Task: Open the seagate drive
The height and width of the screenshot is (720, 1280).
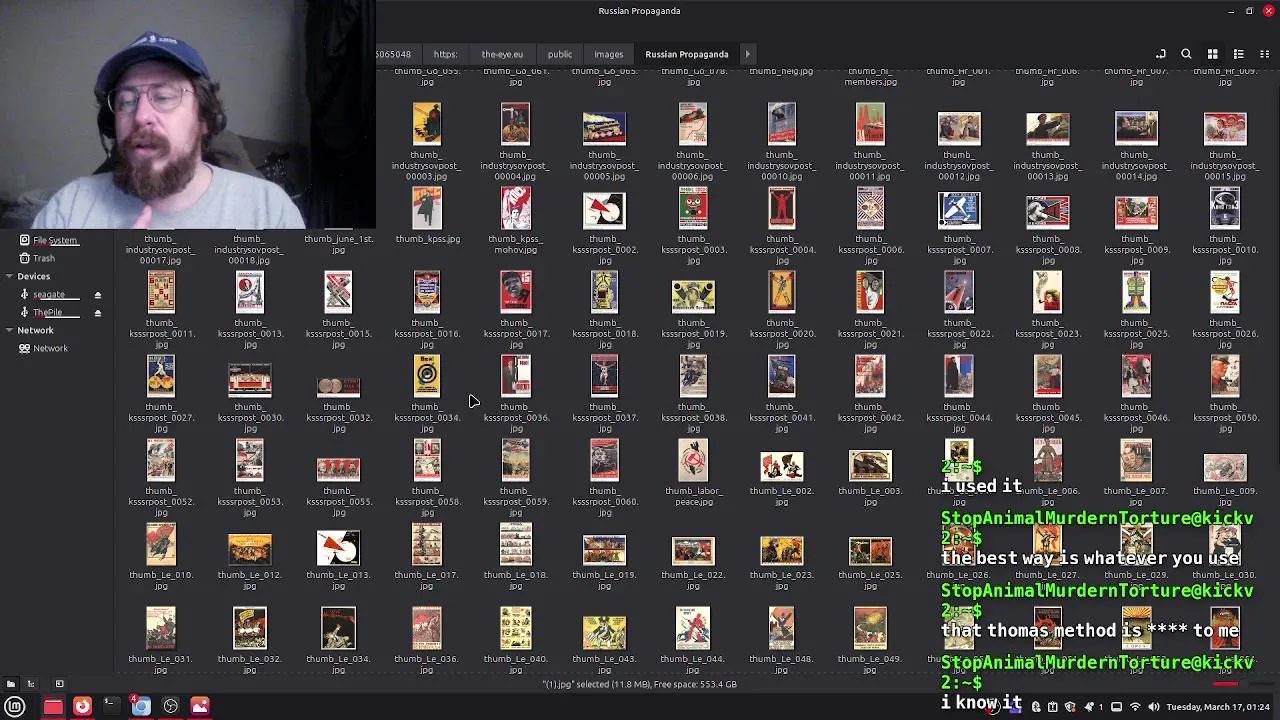Action: point(49,294)
